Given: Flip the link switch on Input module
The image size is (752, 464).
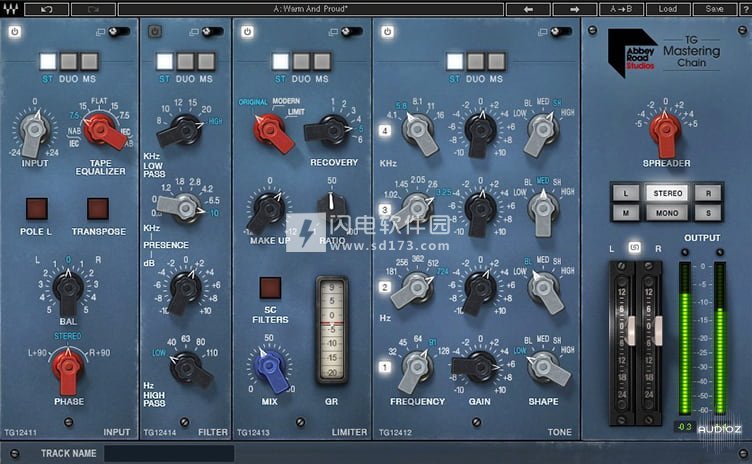Looking at the screenshot, I should pyautogui.click(x=118, y=32).
